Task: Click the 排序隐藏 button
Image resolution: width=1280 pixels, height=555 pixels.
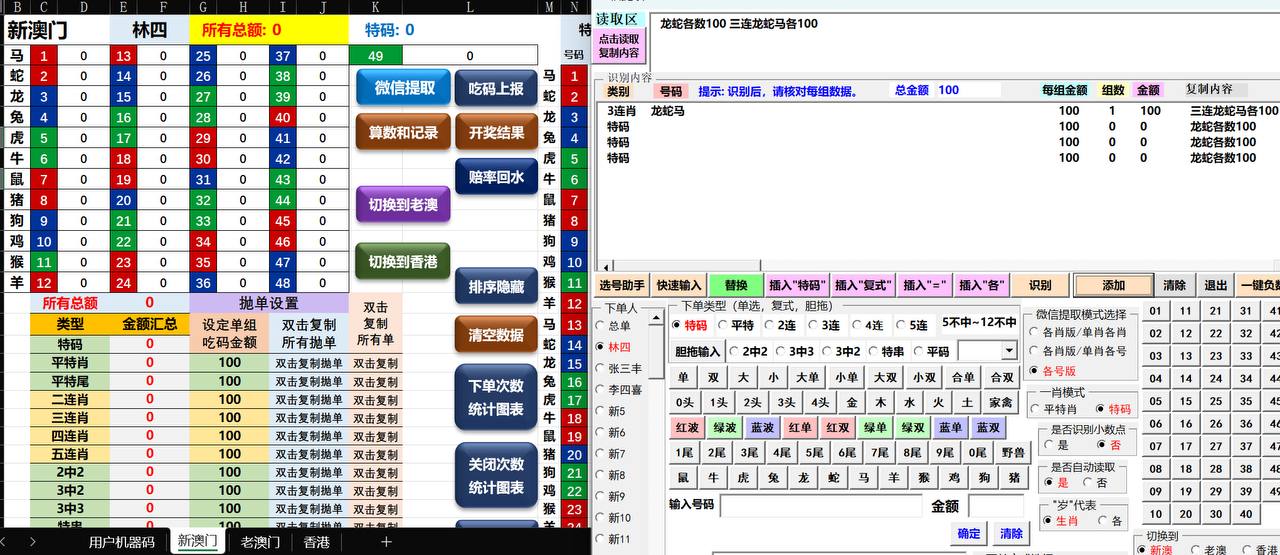Action: [x=496, y=287]
